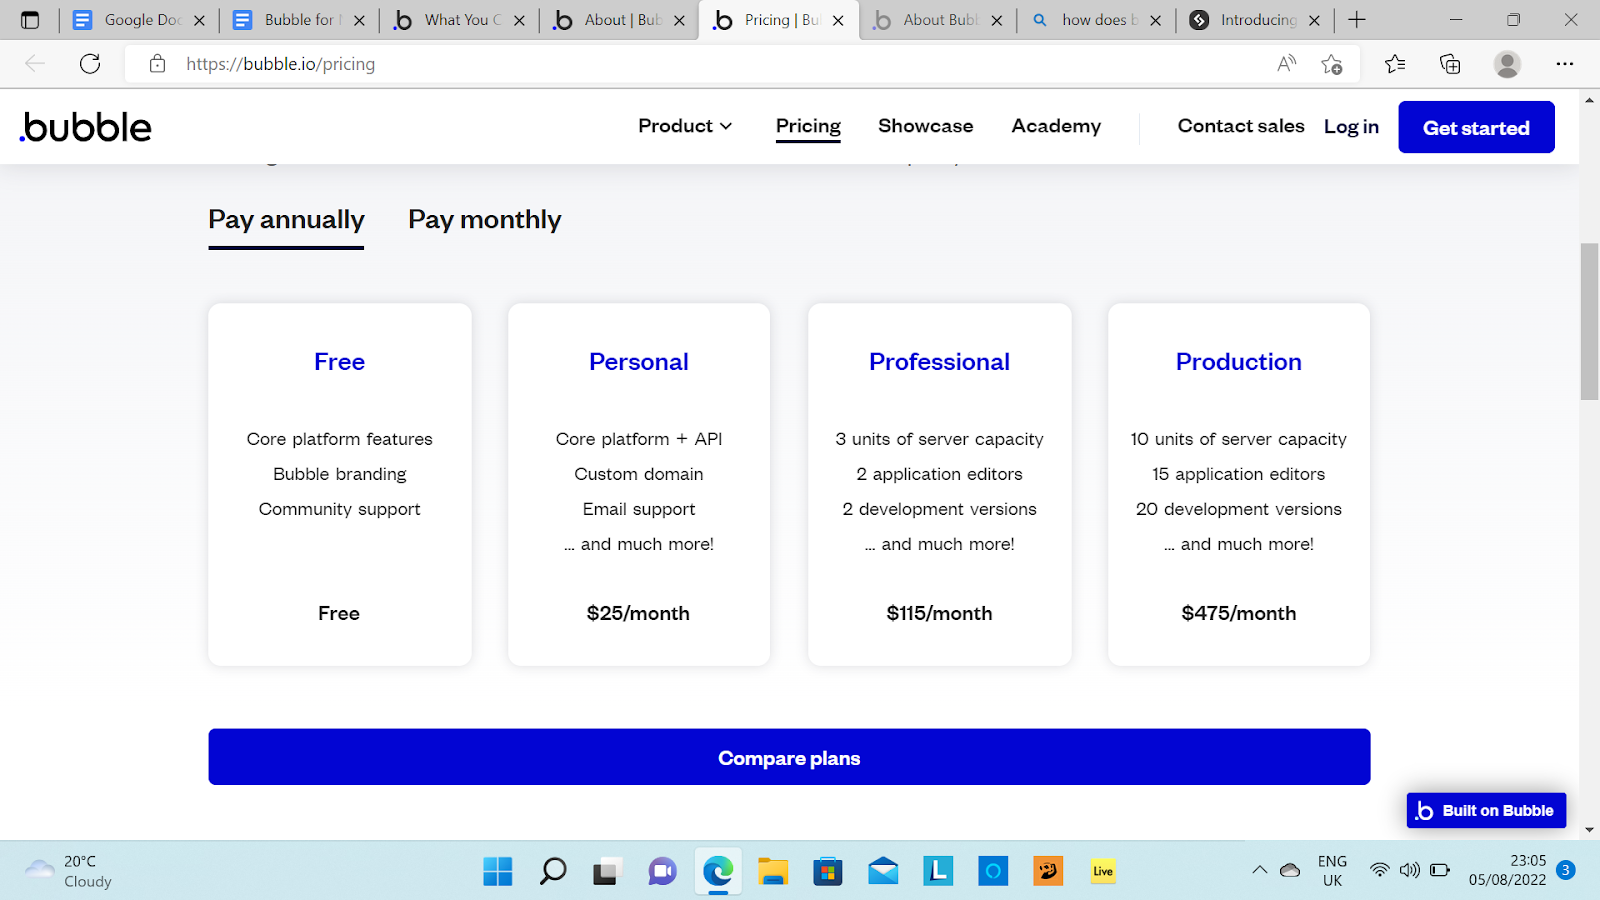Click $475/month price text

tap(1239, 613)
